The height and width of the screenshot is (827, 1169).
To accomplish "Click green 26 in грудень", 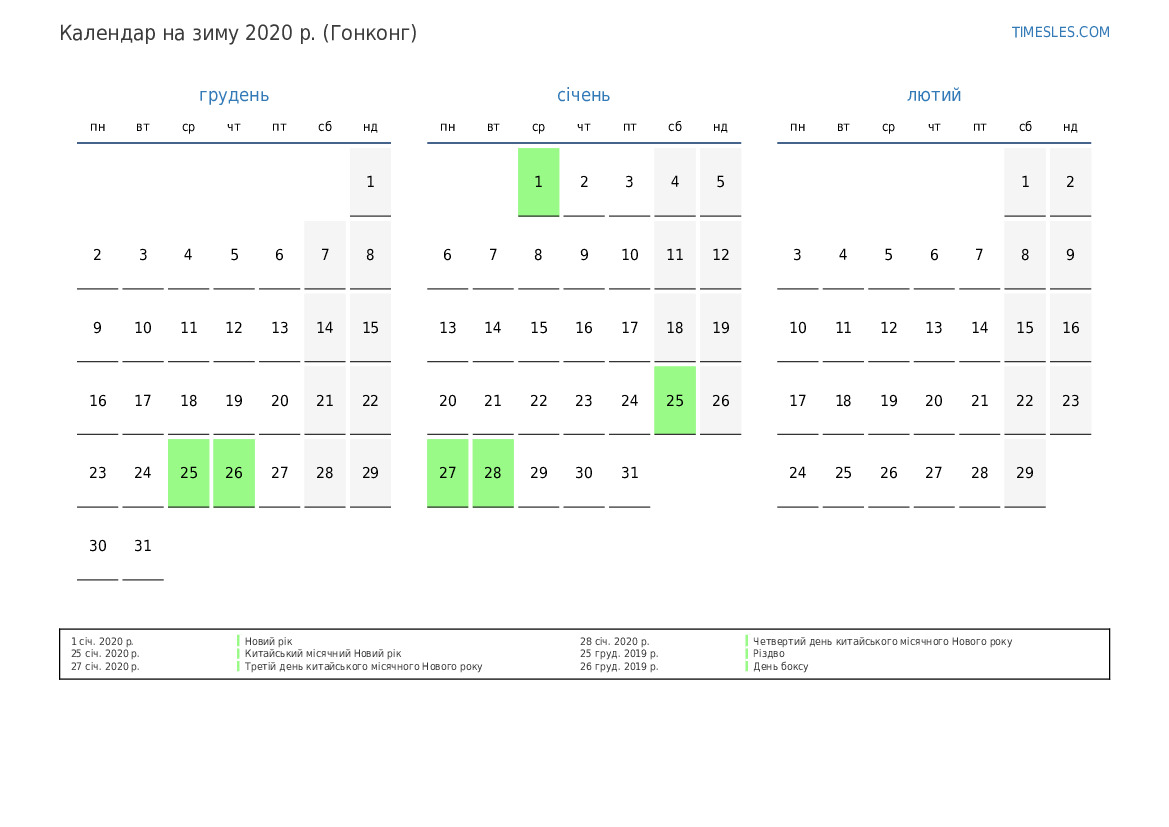I will tap(234, 473).
